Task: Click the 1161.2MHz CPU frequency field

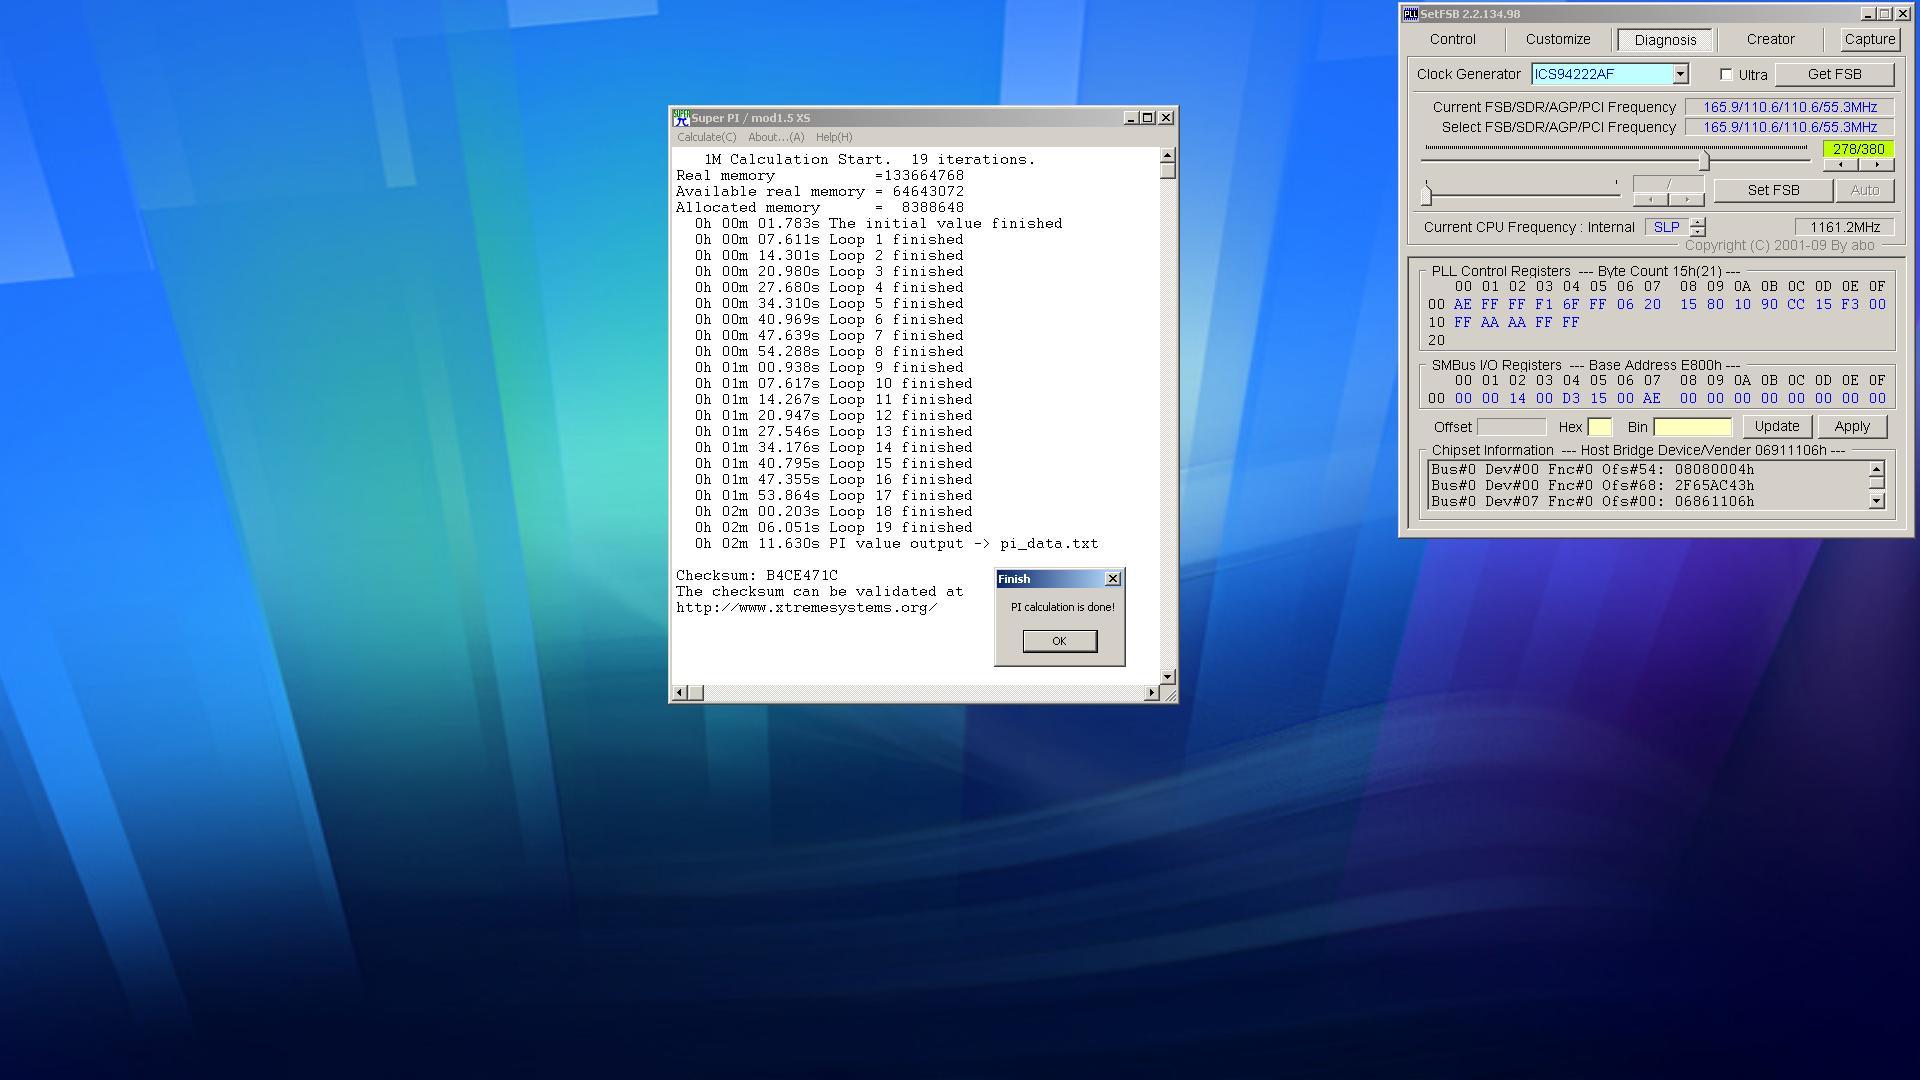Action: pos(1844,227)
